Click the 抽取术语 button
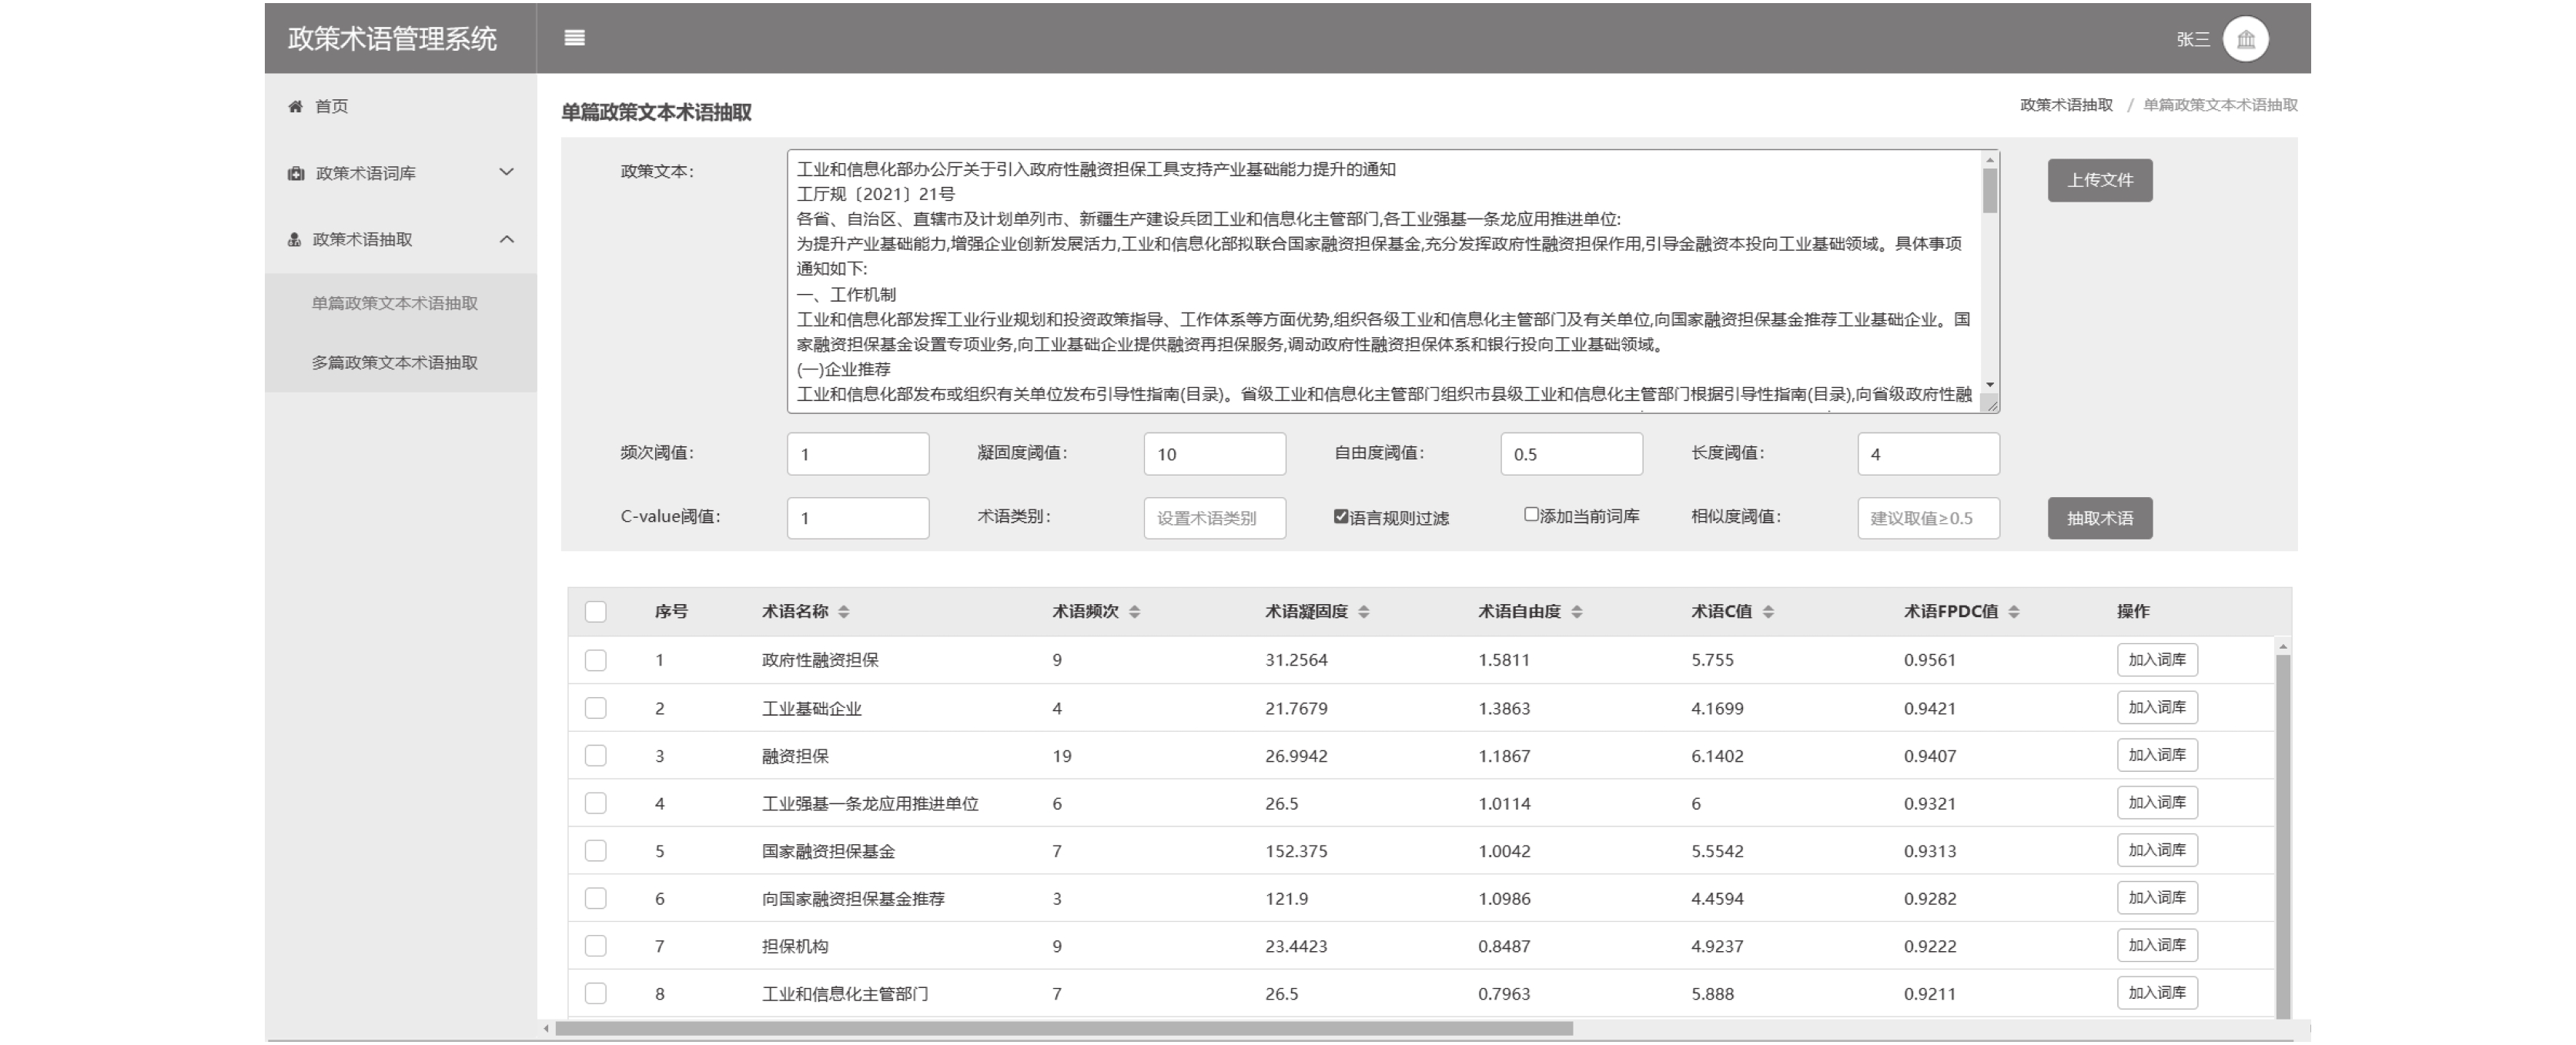 (x=2100, y=518)
